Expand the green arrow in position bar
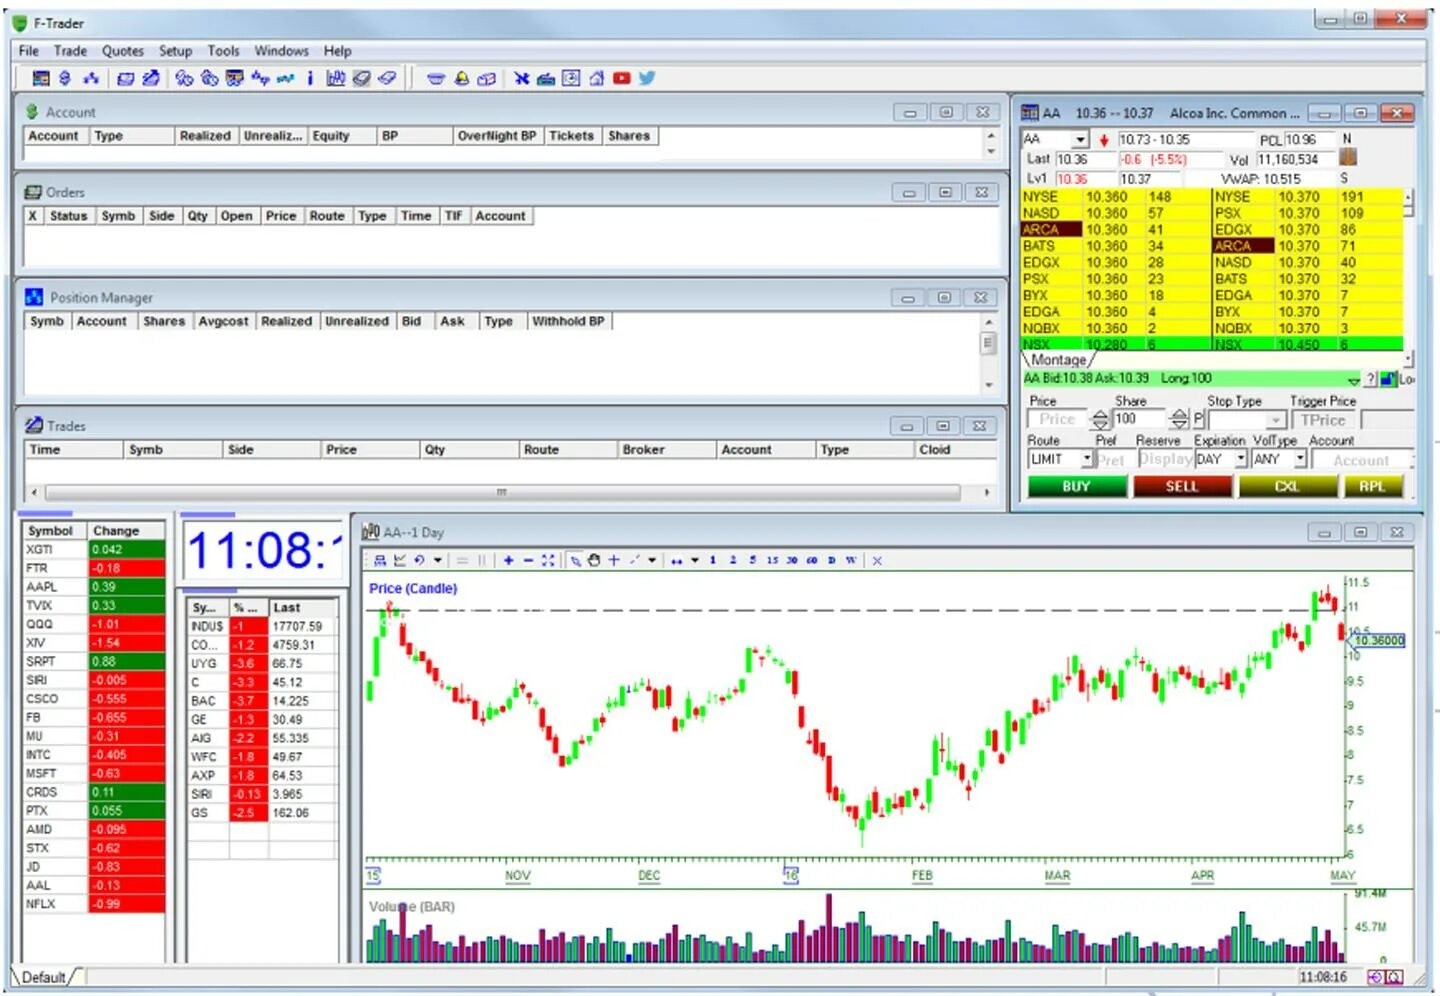The image size is (1440, 996). (1354, 380)
